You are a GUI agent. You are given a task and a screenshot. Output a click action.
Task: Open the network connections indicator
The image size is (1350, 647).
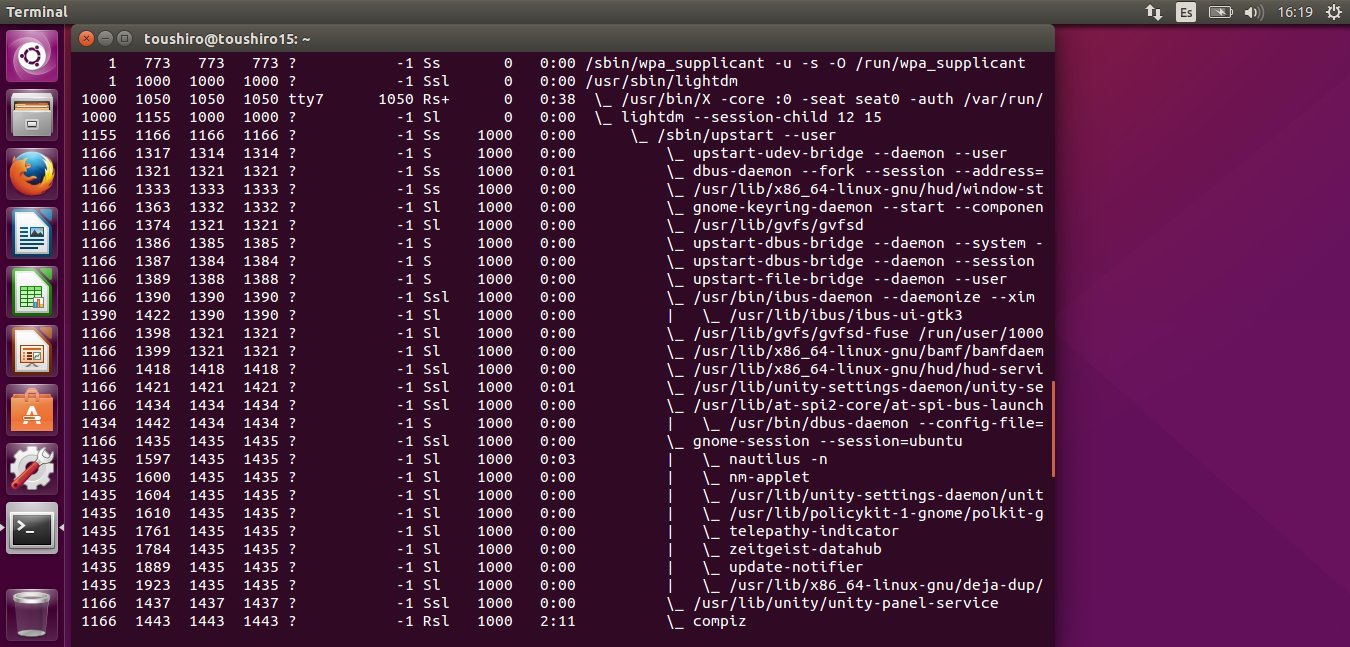pos(1154,12)
